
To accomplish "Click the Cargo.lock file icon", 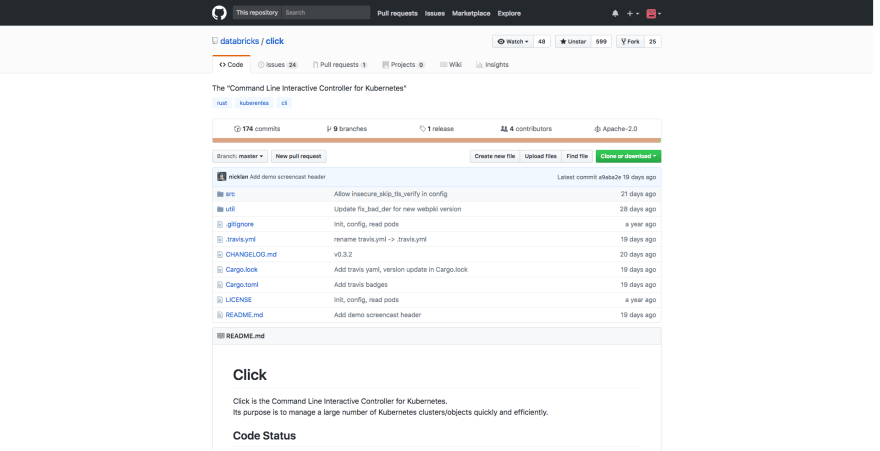I will click(x=220, y=270).
